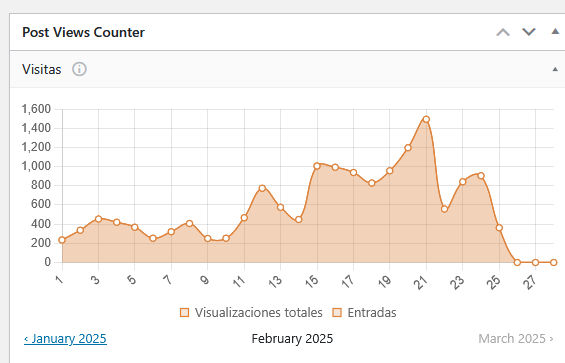565x363 pixels.
Task: Select the data point for day 25
Action: pyautogui.click(x=499, y=228)
